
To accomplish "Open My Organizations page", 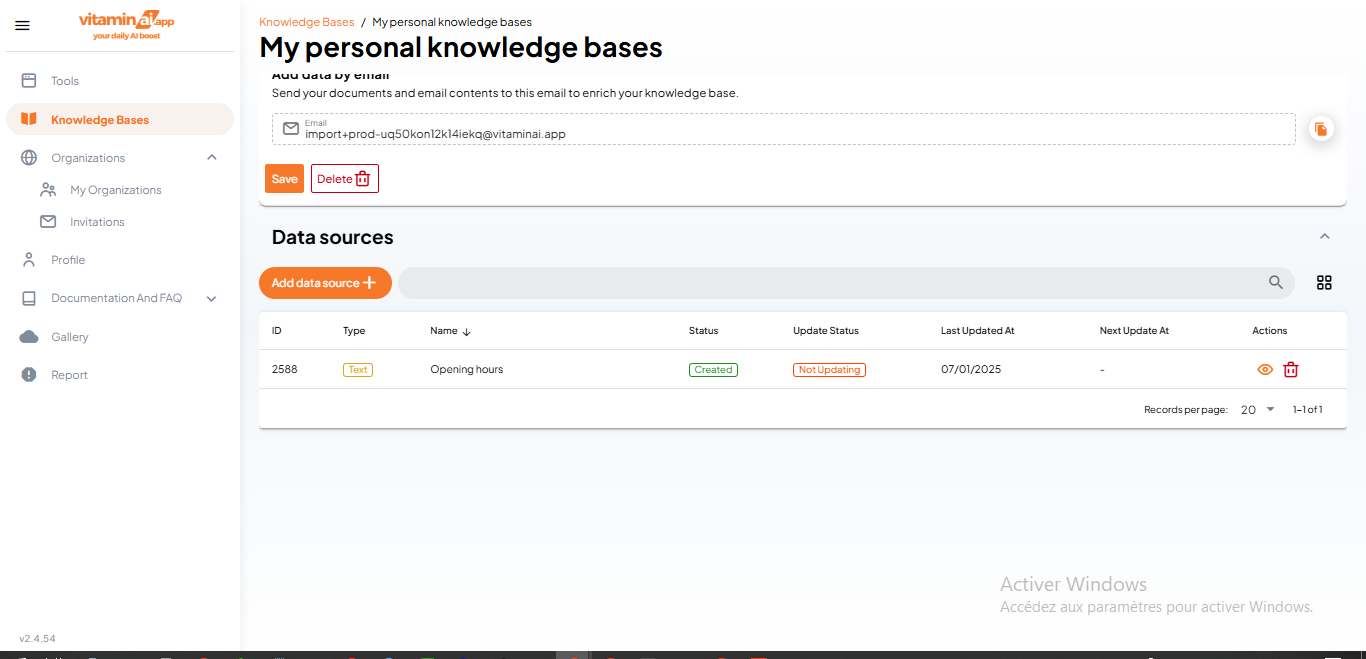I will (x=115, y=190).
